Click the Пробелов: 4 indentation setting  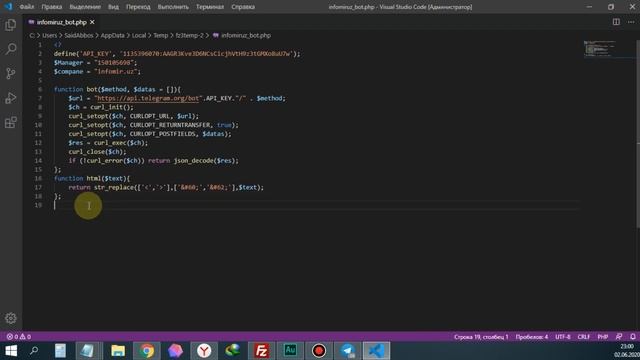(532, 337)
